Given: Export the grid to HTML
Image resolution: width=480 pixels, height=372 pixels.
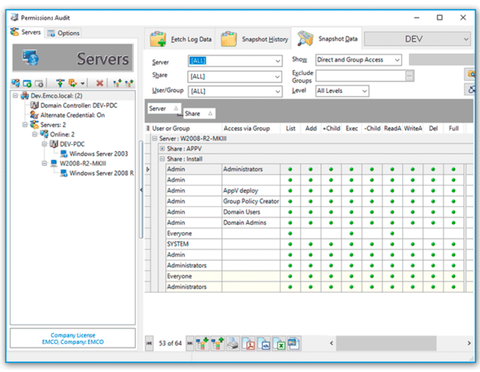Looking at the screenshot, I should point(264,343).
